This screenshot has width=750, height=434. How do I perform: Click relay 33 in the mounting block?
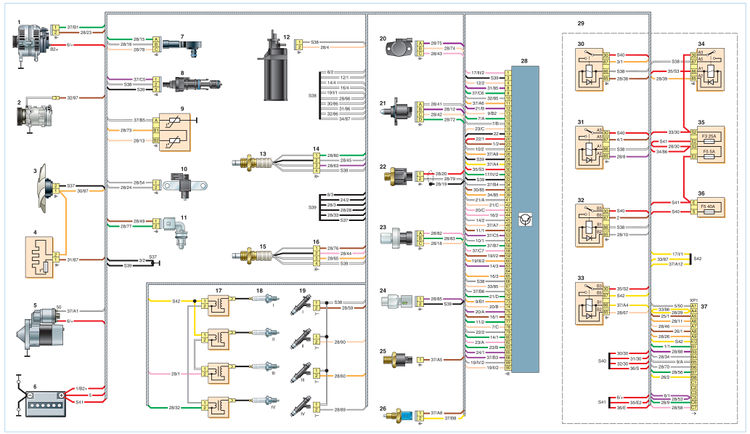(x=589, y=303)
